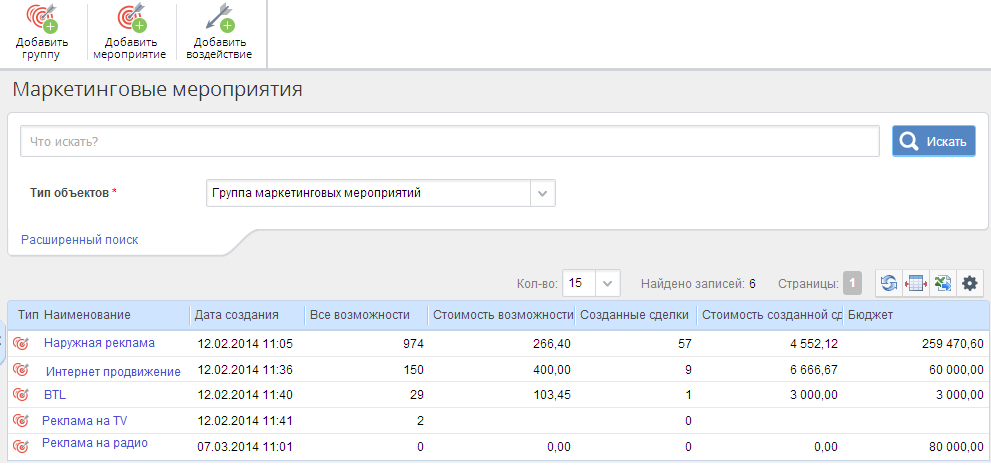The width and height of the screenshot is (991, 465).
Task: Open the Интернет продвижение group link
Action: tap(113, 371)
